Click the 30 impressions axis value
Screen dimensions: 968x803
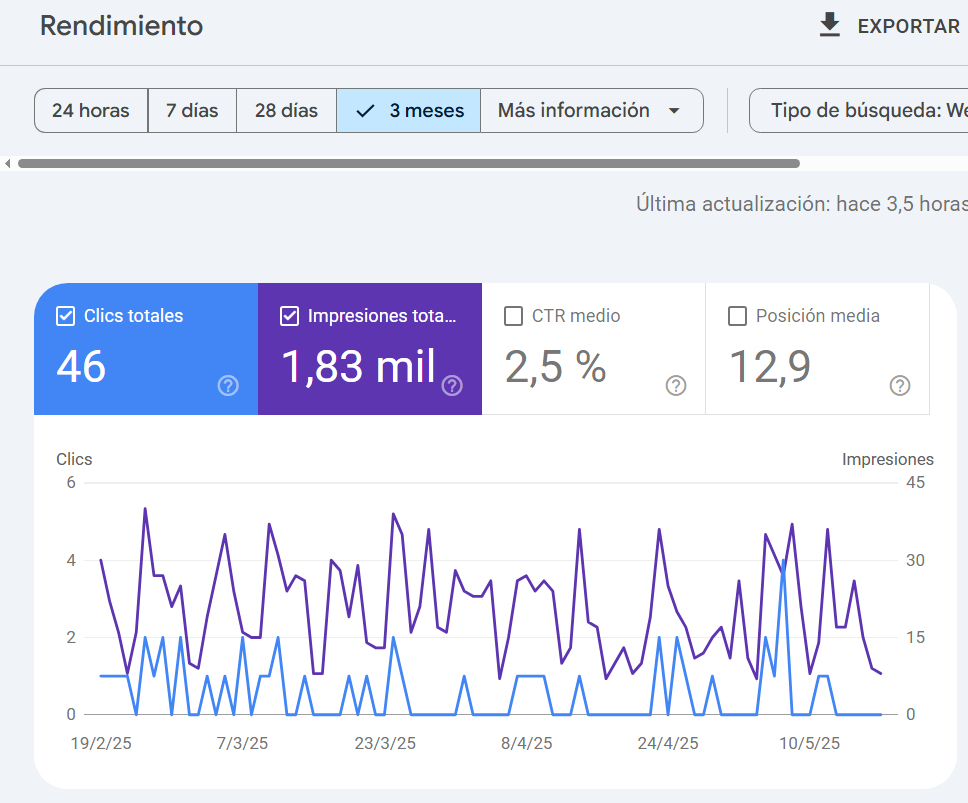tap(916, 560)
